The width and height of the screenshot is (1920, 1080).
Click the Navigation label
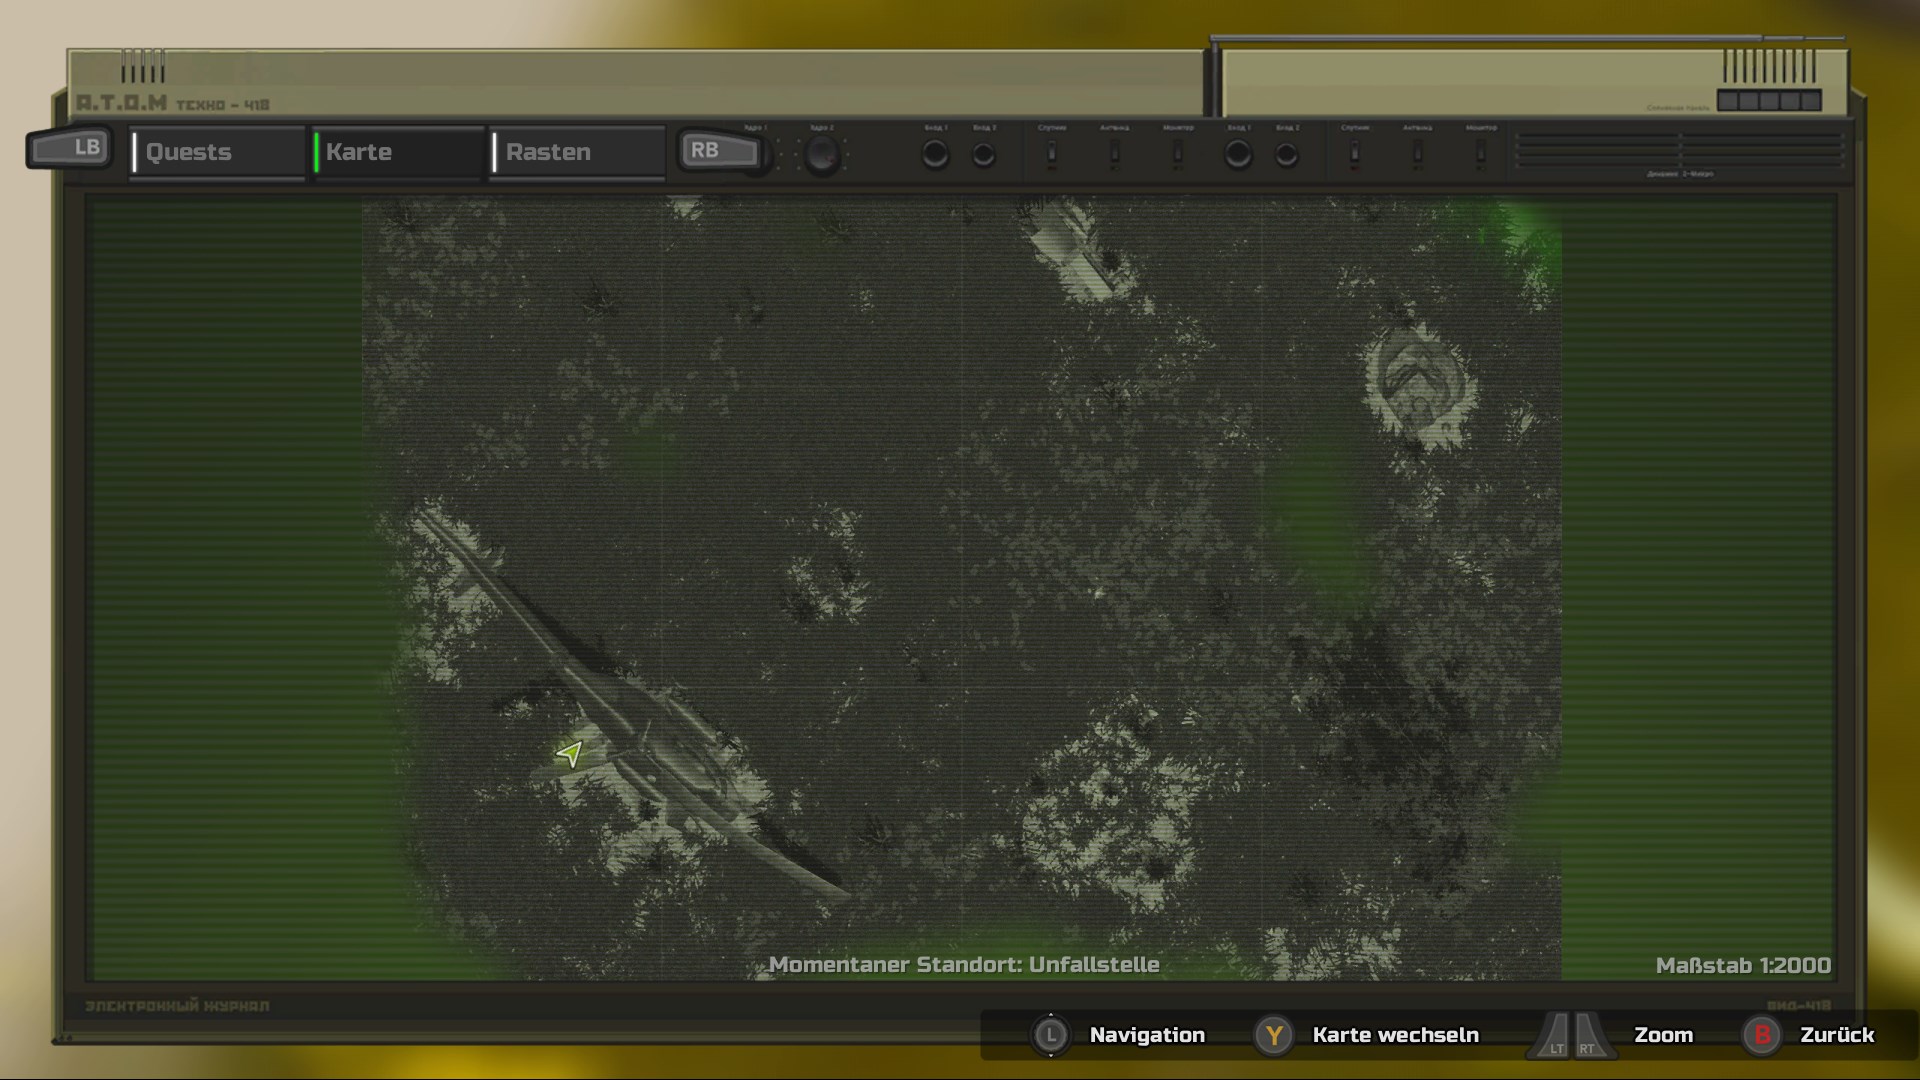pyautogui.click(x=1147, y=1035)
